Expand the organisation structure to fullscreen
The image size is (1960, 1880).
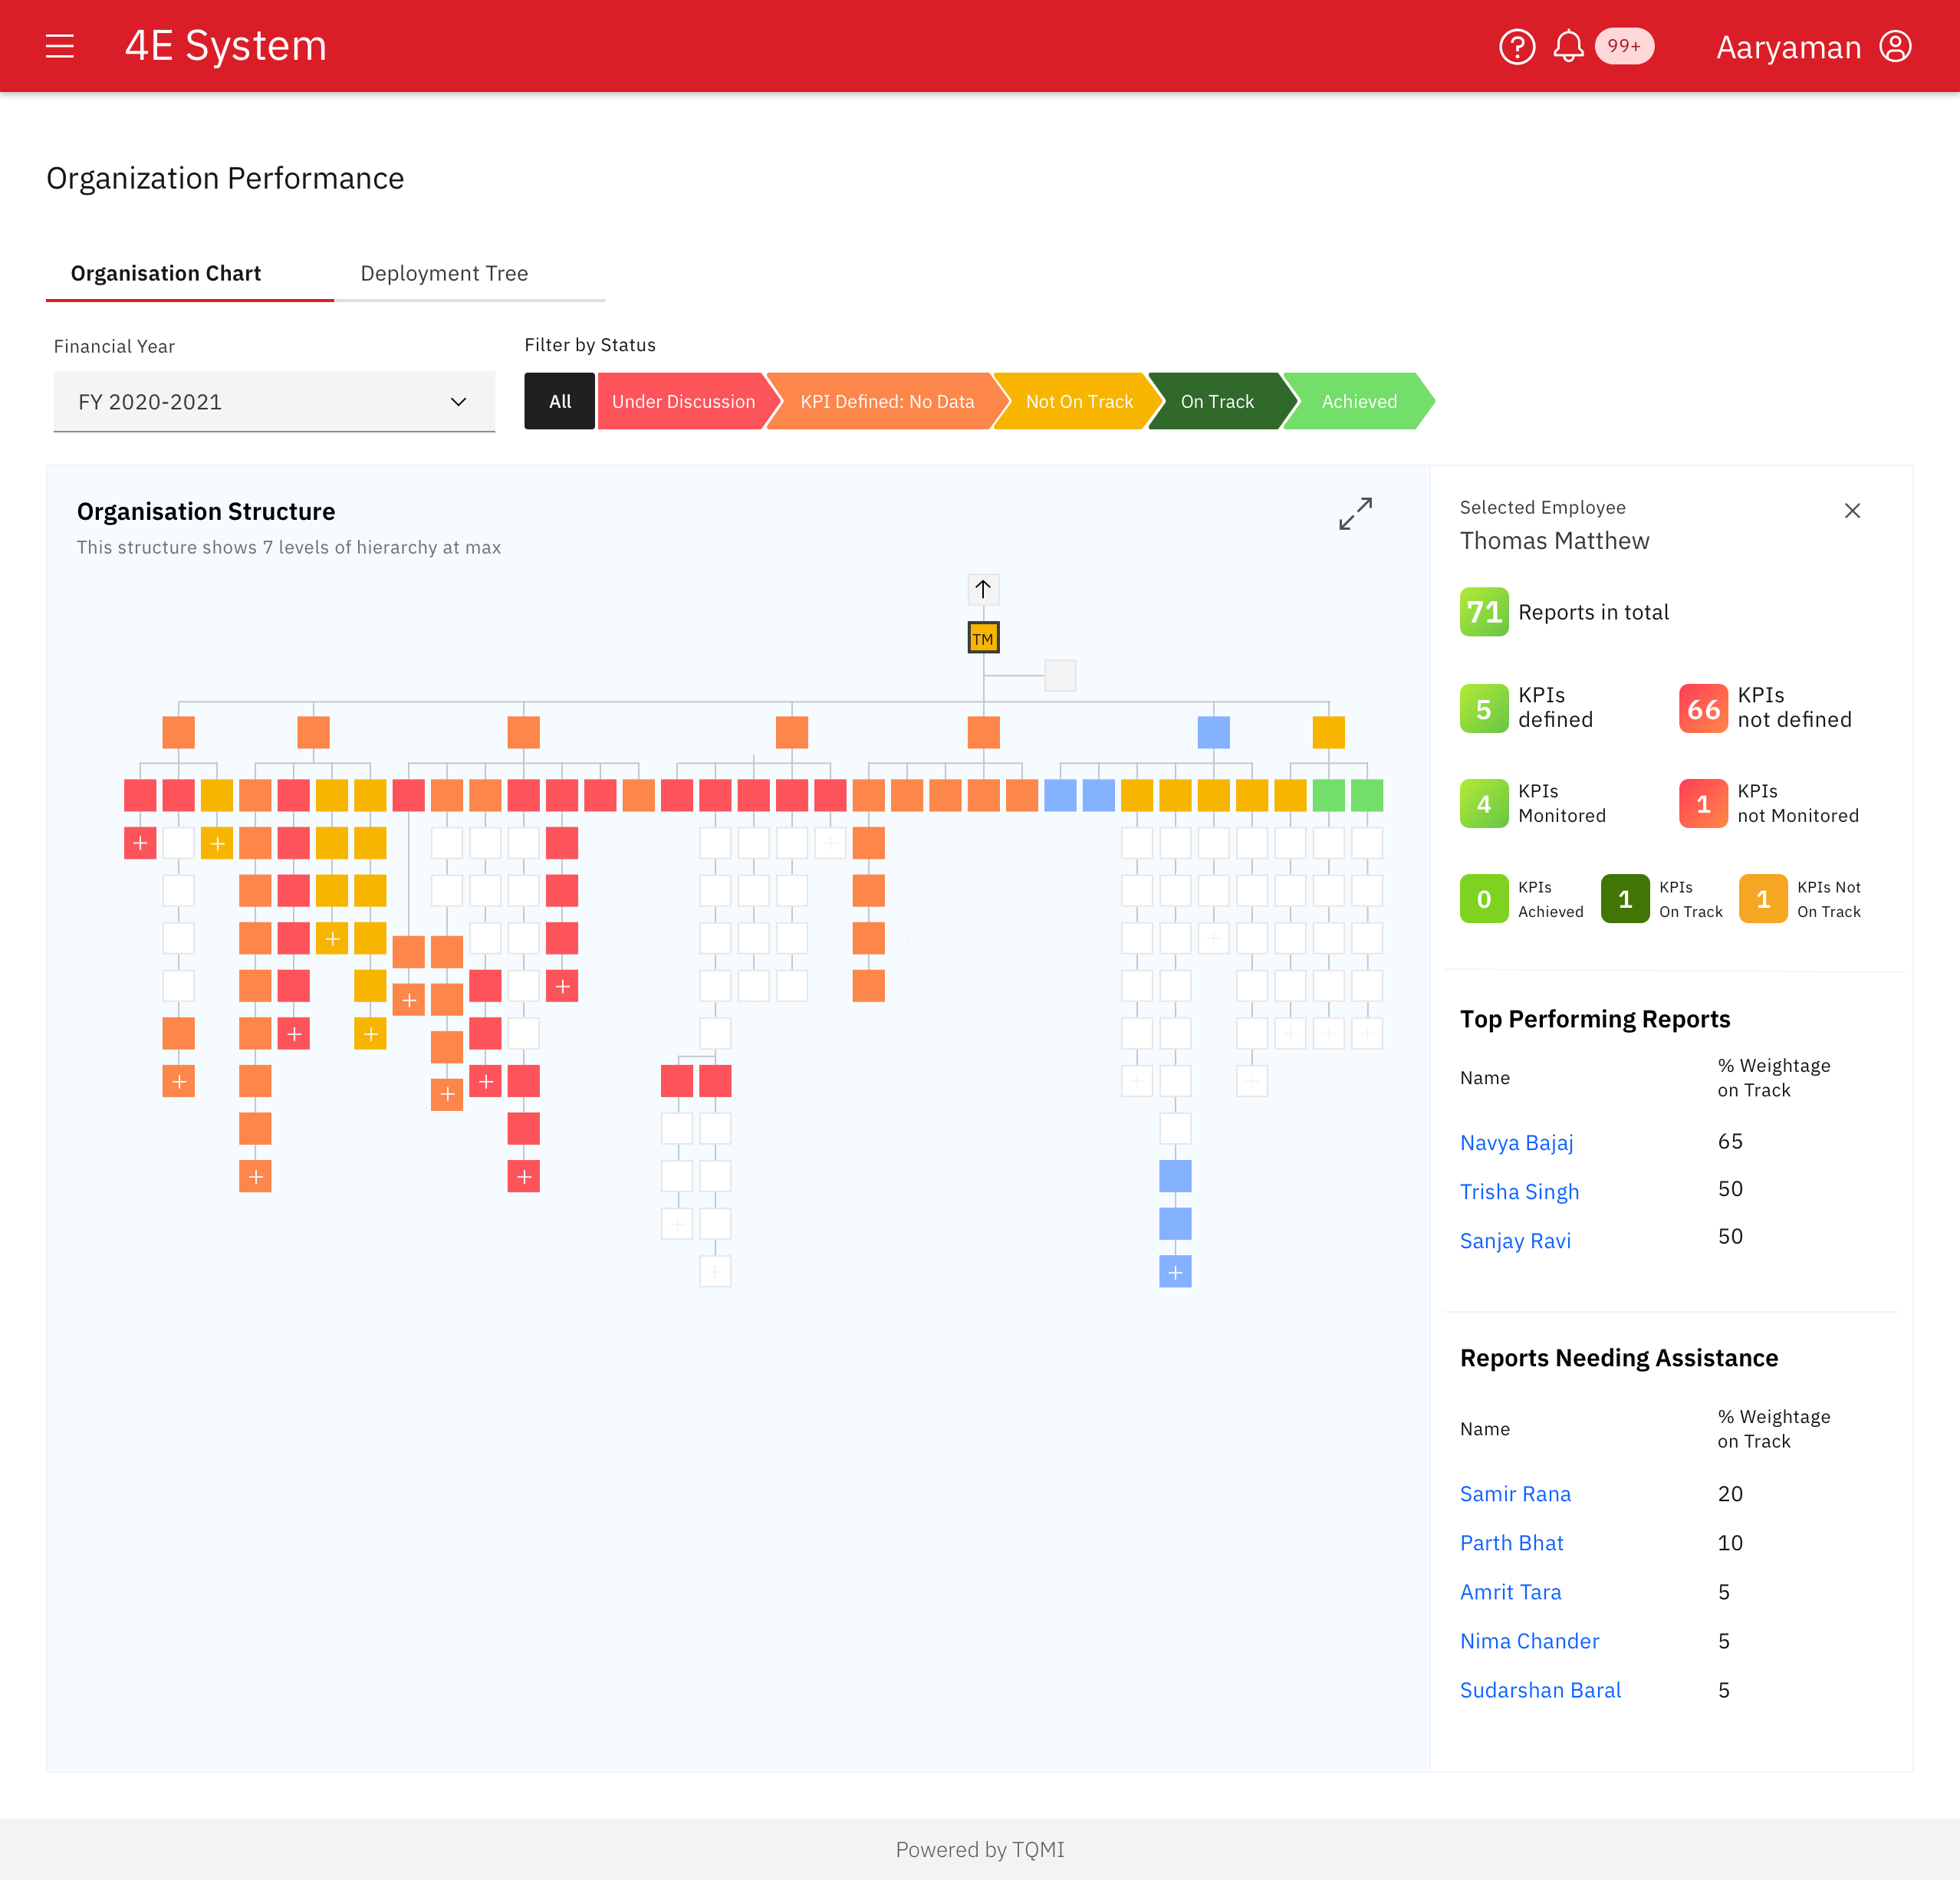(1355, 514)
